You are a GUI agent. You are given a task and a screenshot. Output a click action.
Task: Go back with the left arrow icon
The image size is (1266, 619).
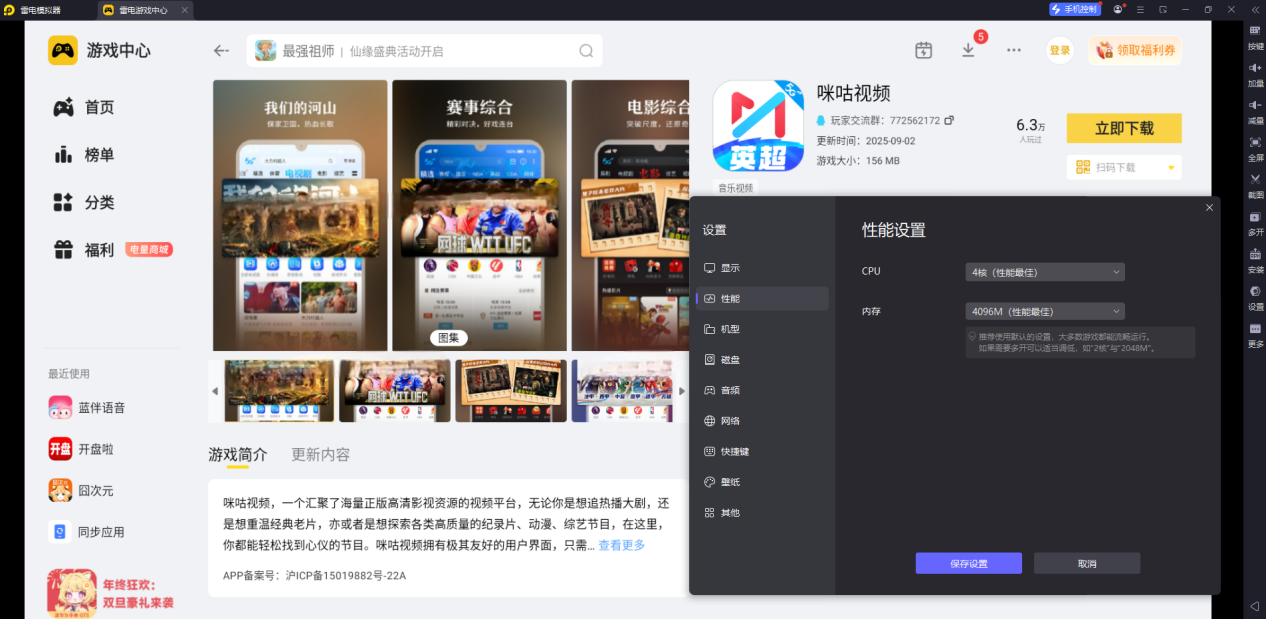pyautogui.click(x=222, y=51)
